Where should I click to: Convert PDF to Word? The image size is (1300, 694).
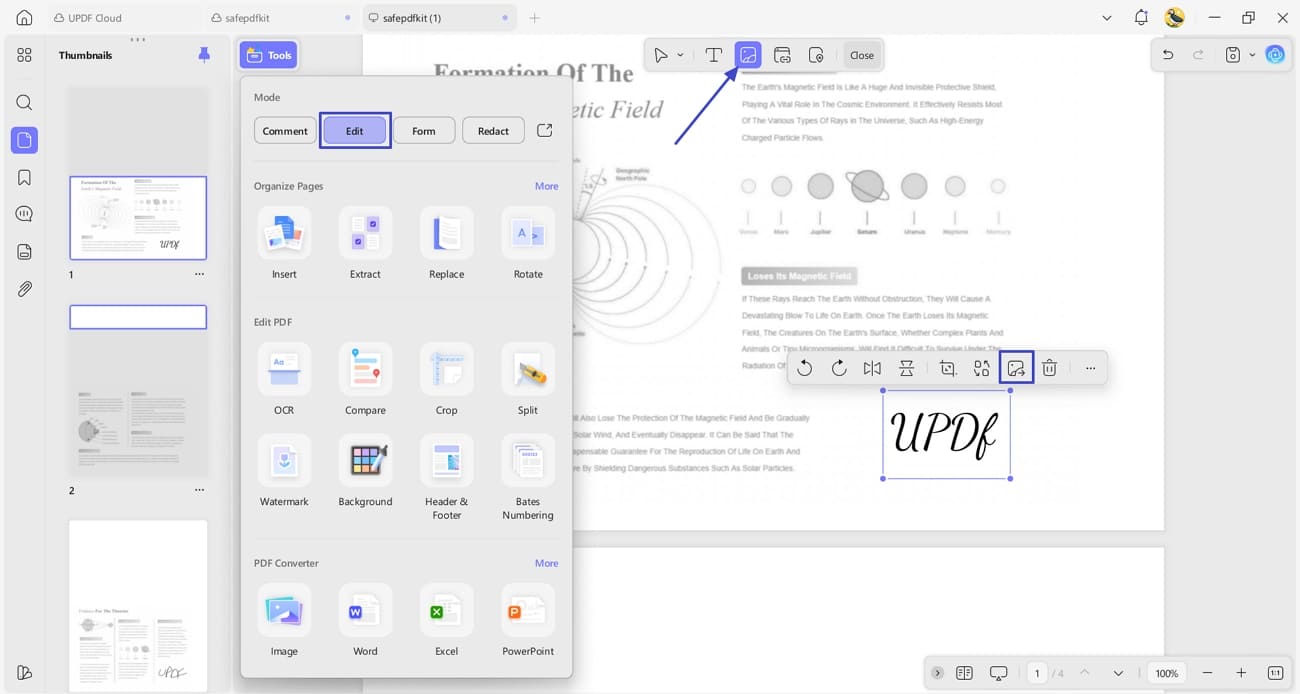(365, 620)
